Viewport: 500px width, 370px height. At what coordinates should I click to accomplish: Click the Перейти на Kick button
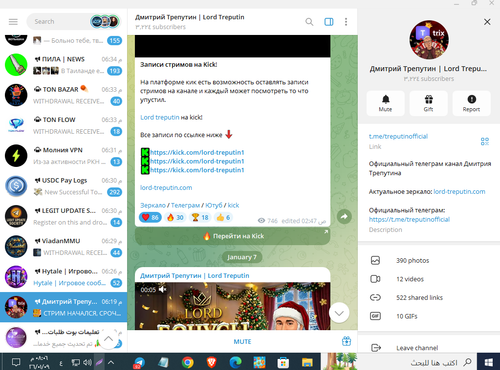pos(233,236)
